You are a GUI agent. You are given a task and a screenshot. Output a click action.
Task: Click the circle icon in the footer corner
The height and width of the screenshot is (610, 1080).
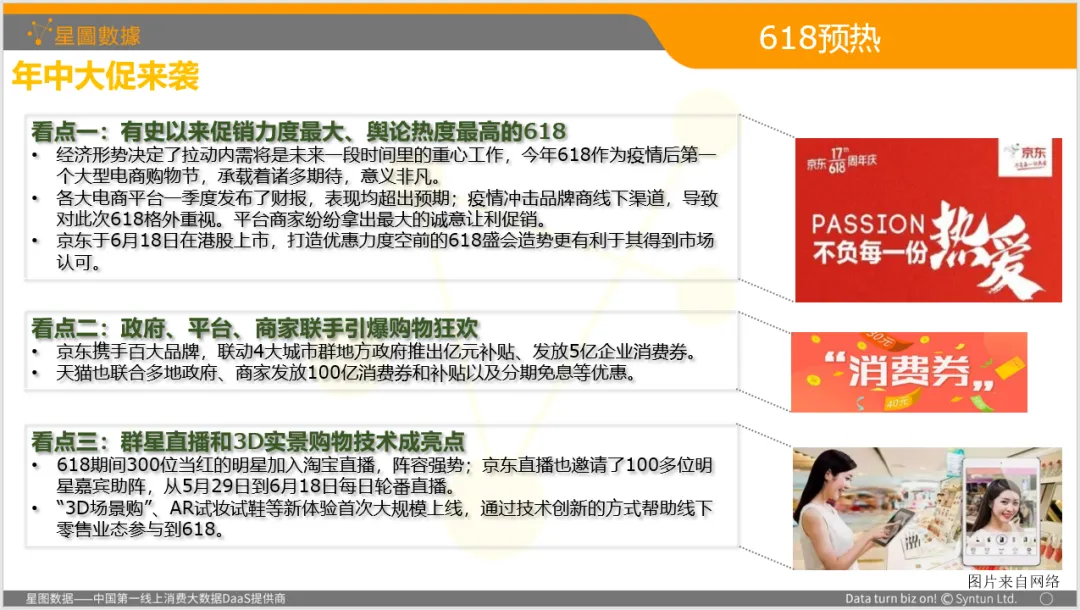click(1046, 598)
